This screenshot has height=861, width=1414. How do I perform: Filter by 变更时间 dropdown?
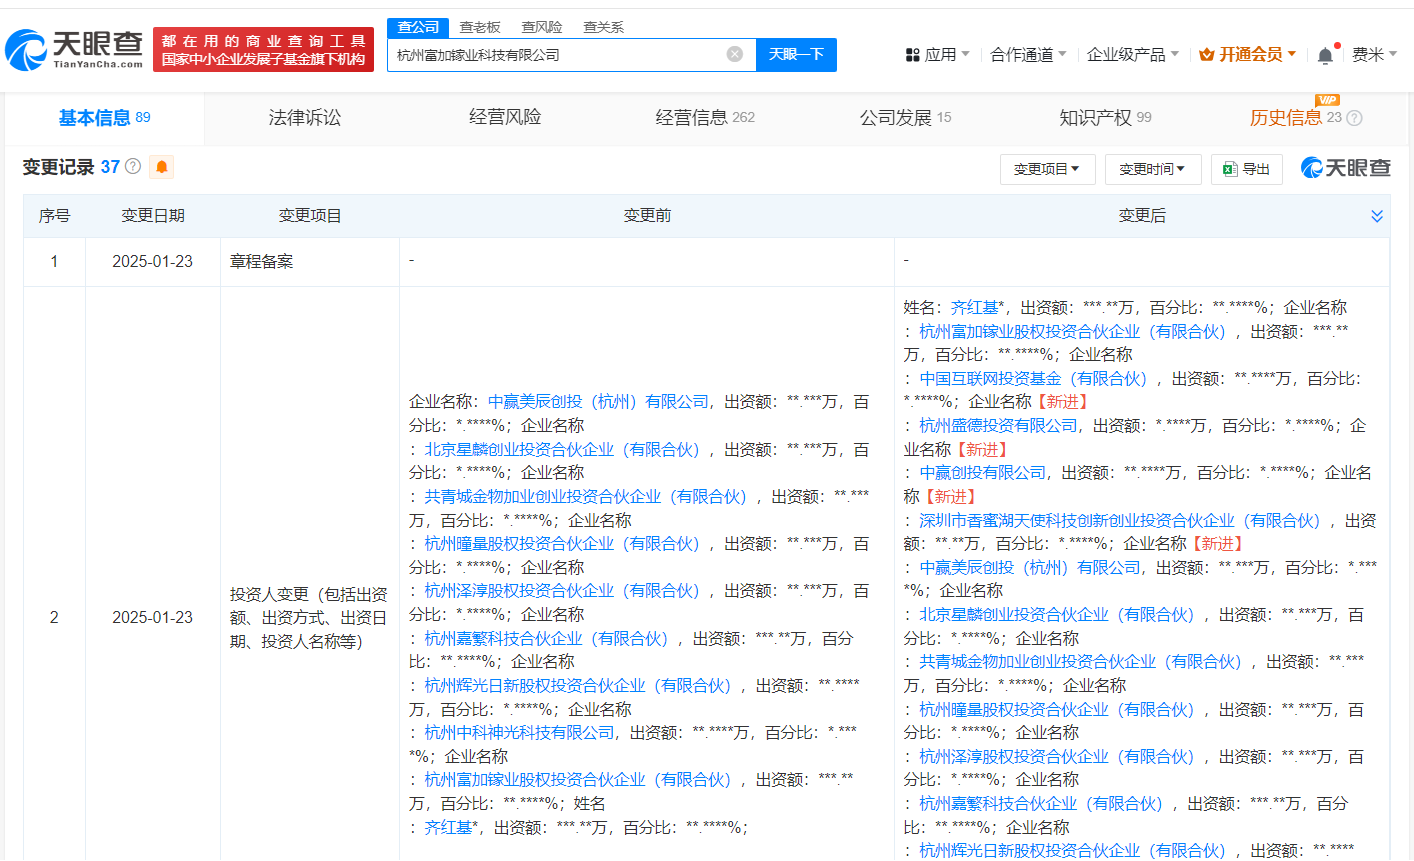click(x=1152, y=169)
